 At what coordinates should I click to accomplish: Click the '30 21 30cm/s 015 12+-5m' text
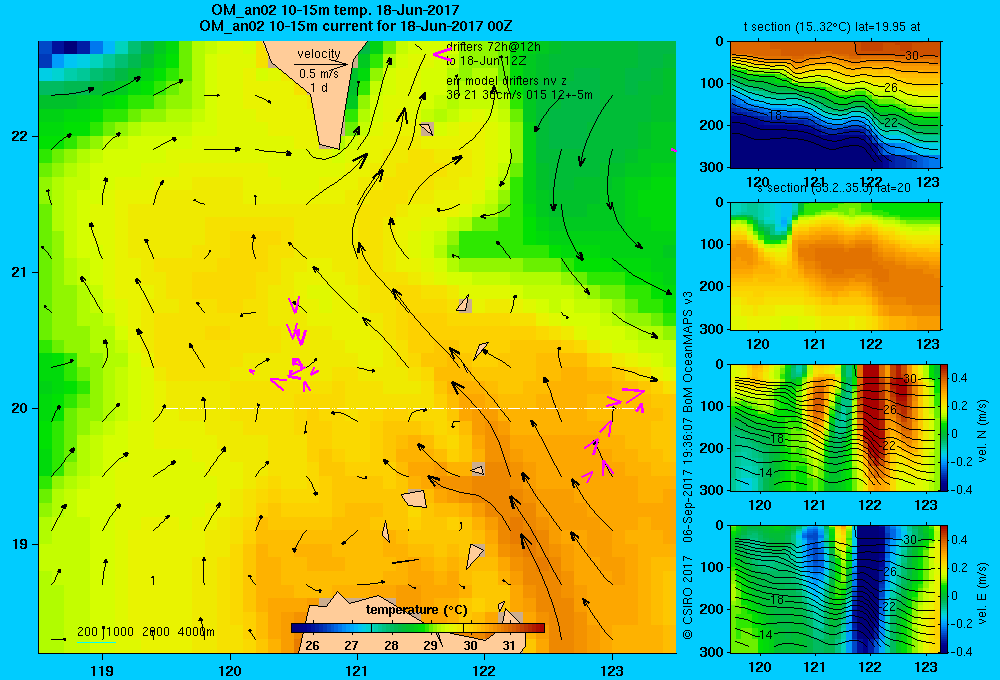tap(519, 95)
